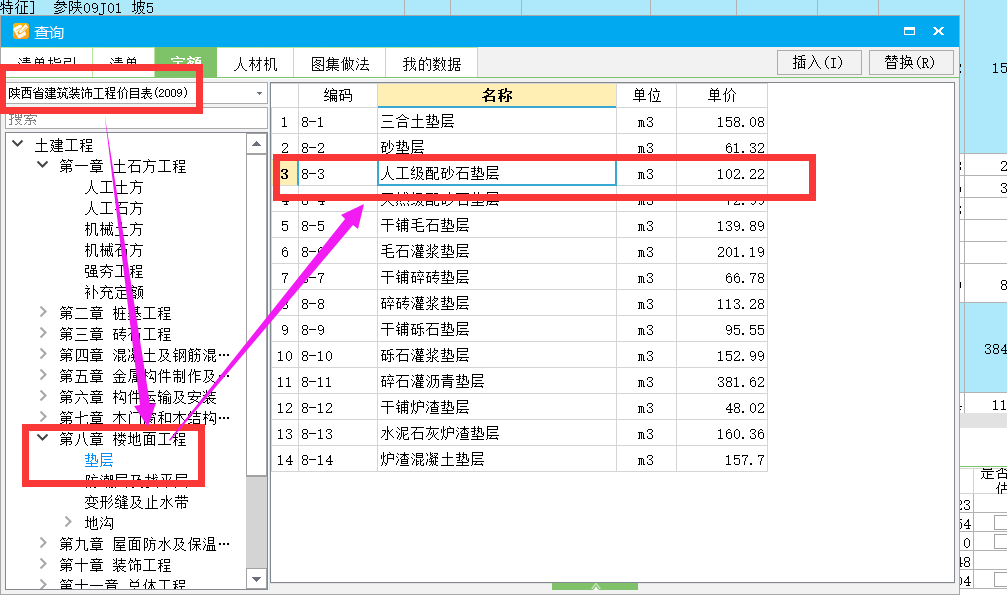The height and width of the screenshot is (616, 1007).
Task: Select 垫层 under 楼地面工程
Action: (99, 460)
